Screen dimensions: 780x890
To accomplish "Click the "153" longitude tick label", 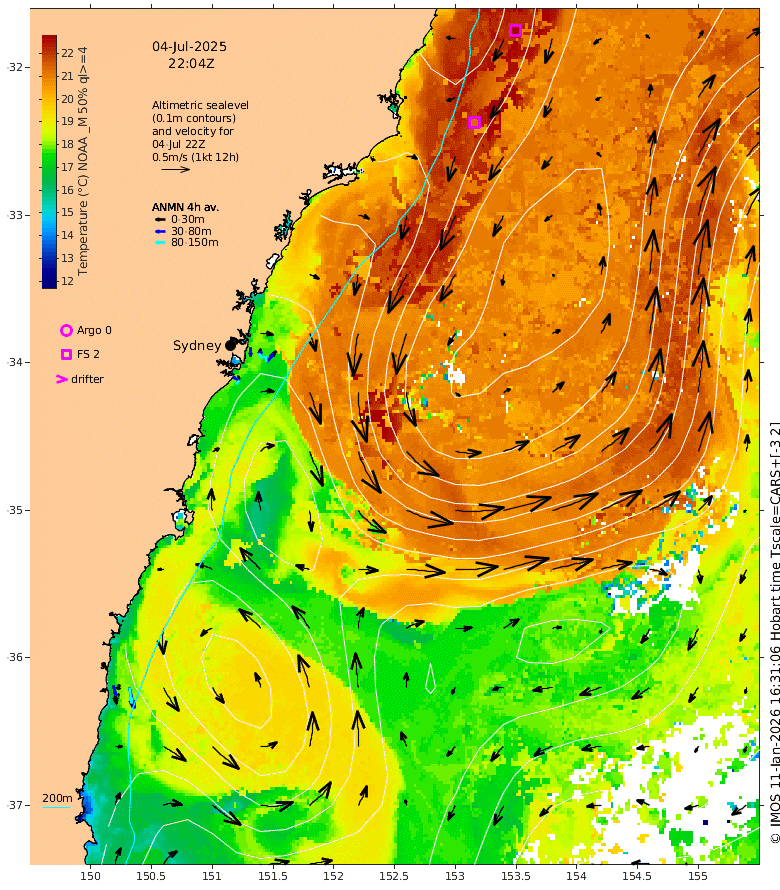I will tap(455, 876).
